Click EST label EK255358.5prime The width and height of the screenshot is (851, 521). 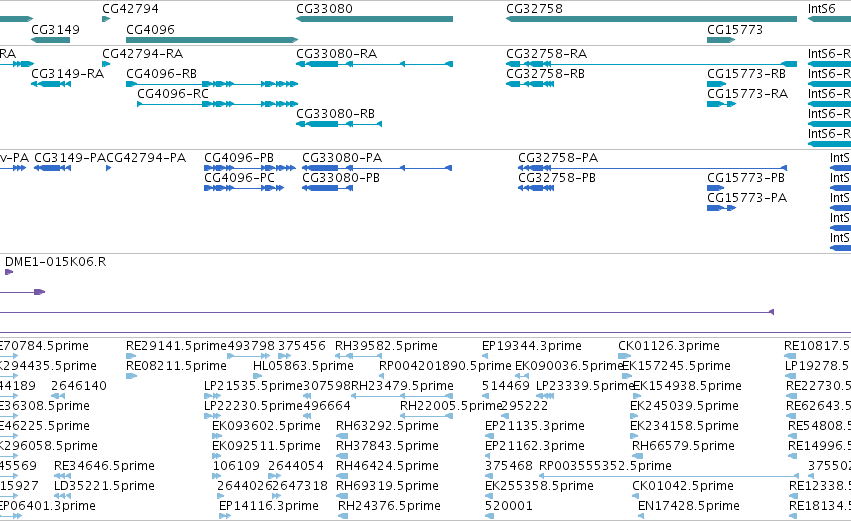[539, 486]
